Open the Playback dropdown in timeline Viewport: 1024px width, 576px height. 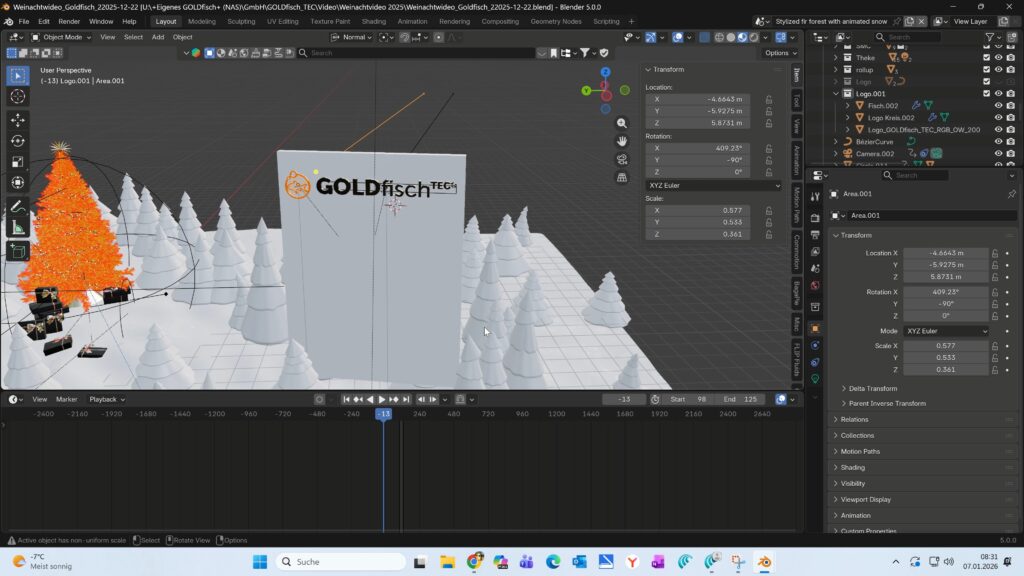107,399
